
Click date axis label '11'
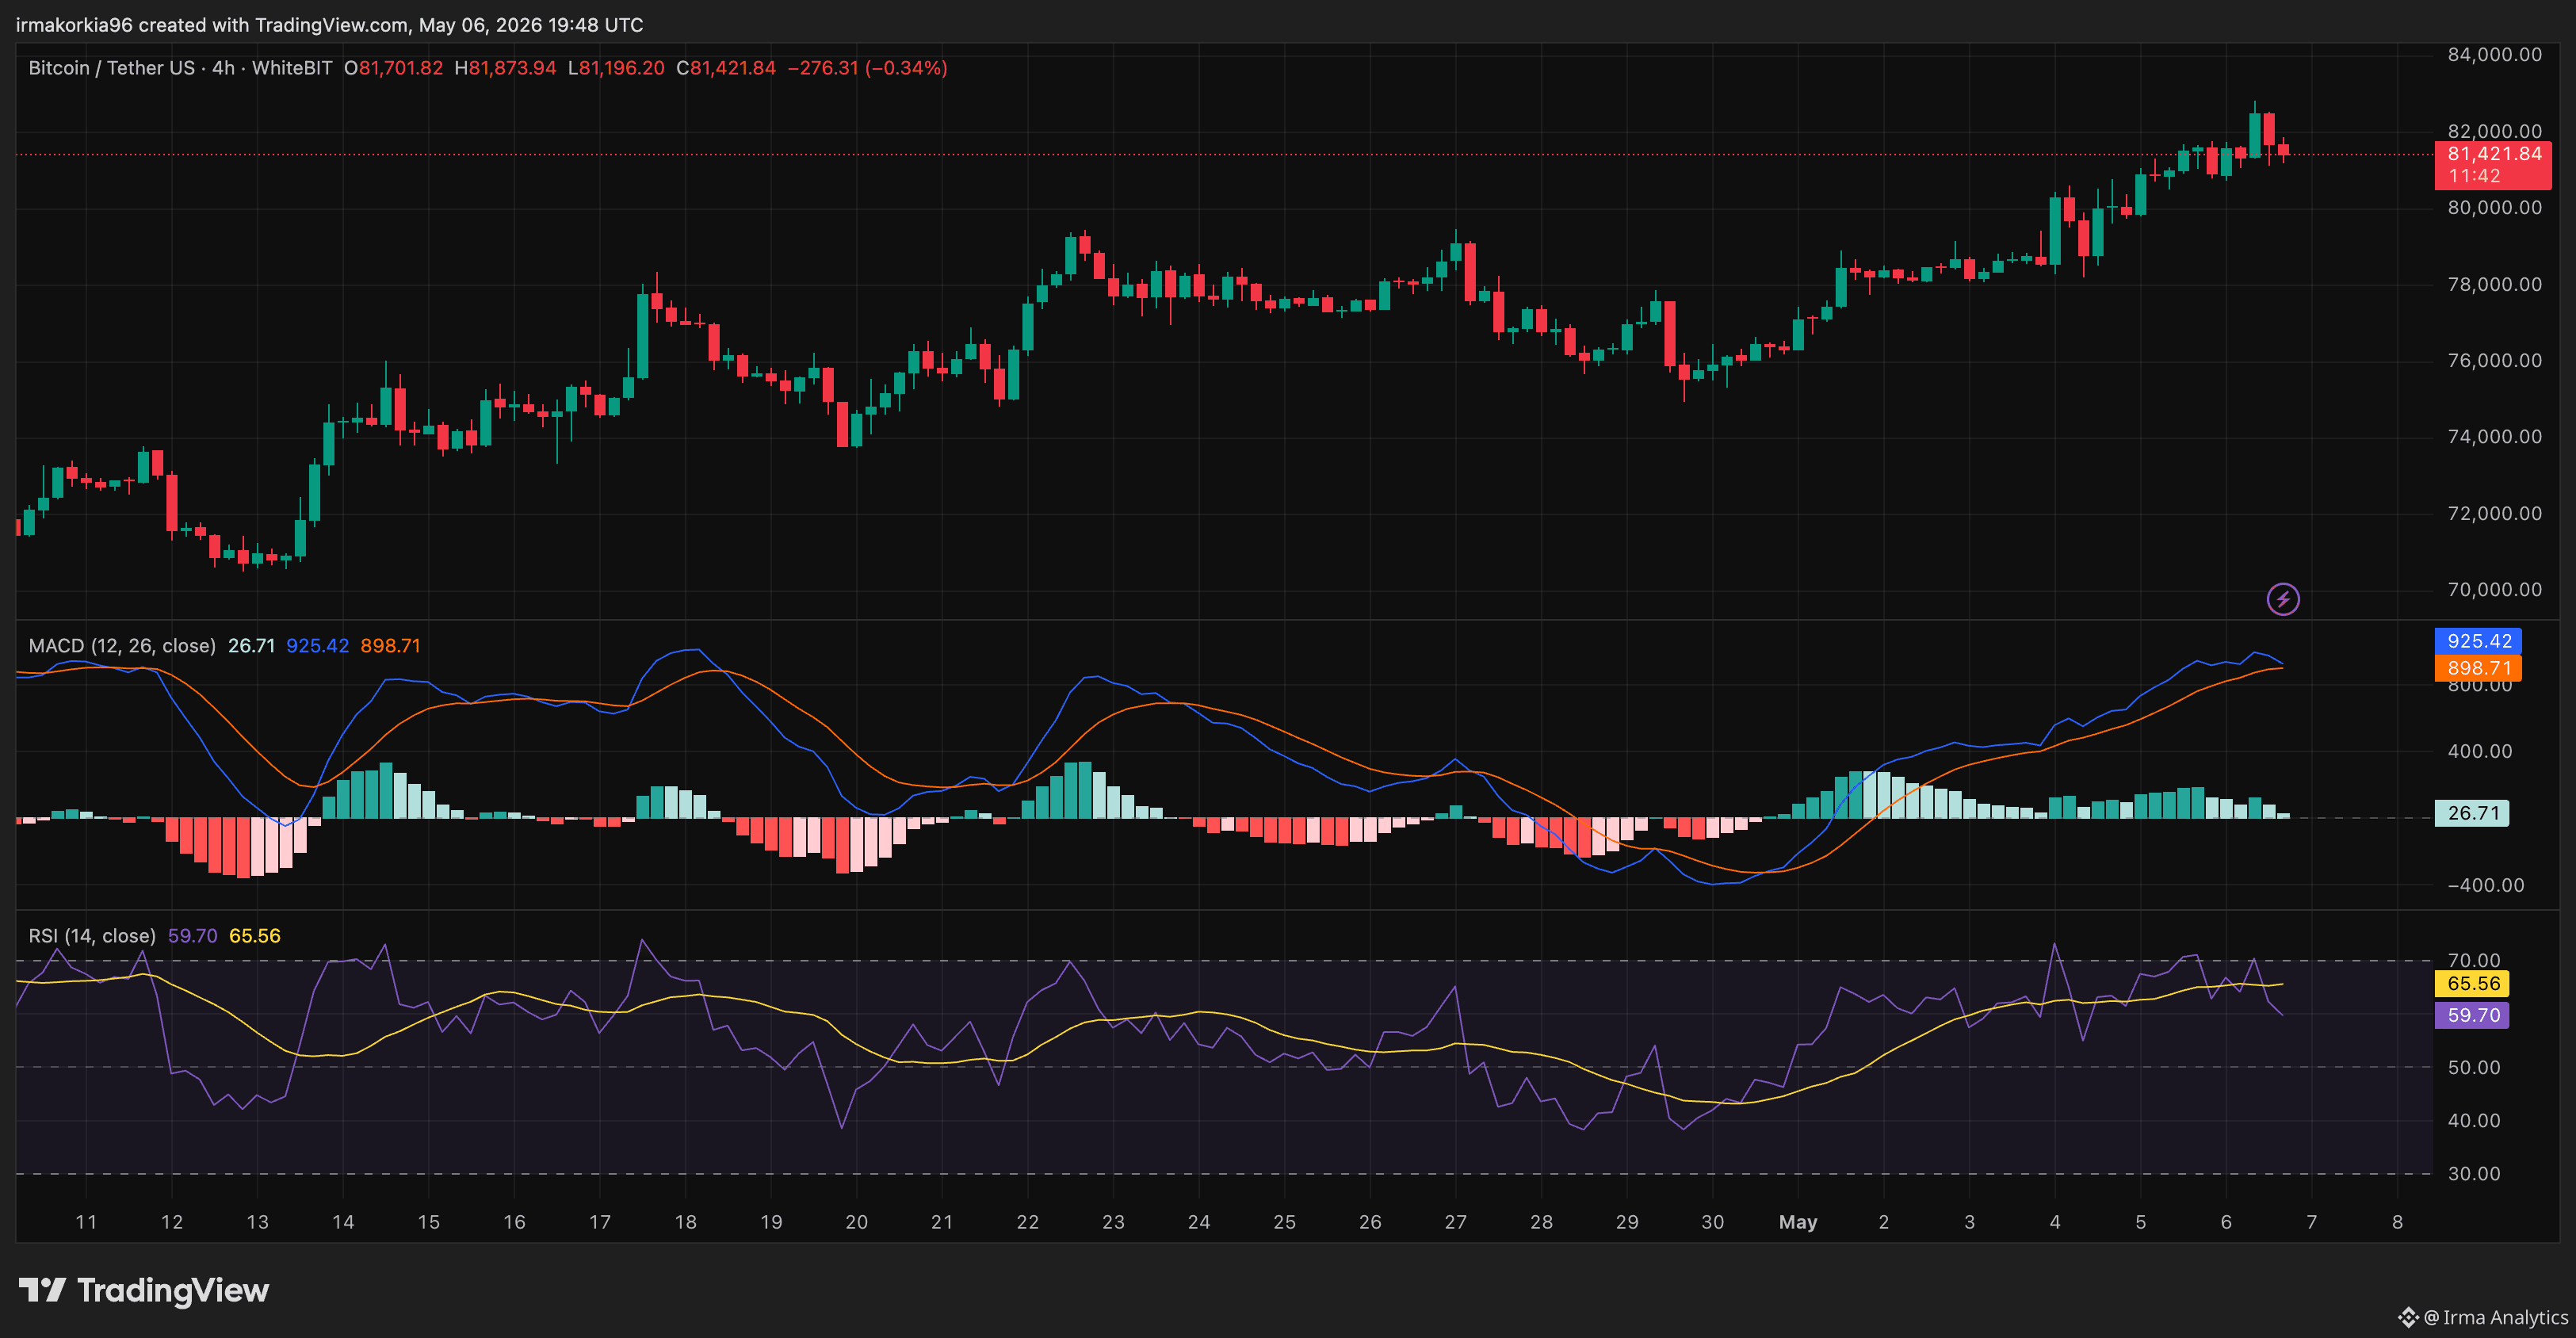click(x=86, y=1222)
